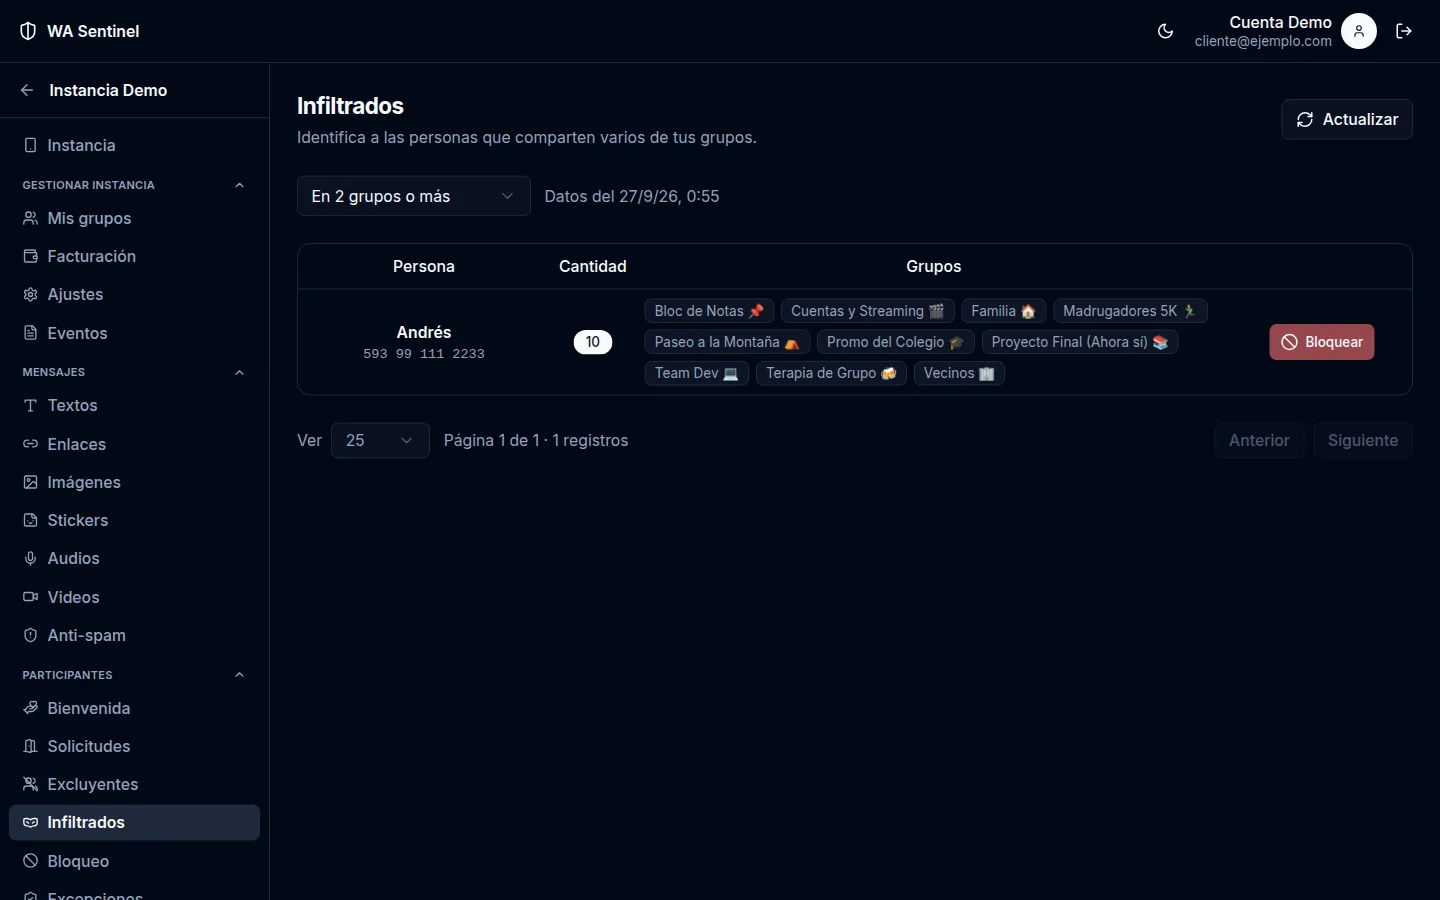Click the Solicitudes icon in sidebar

pos(30,746)
